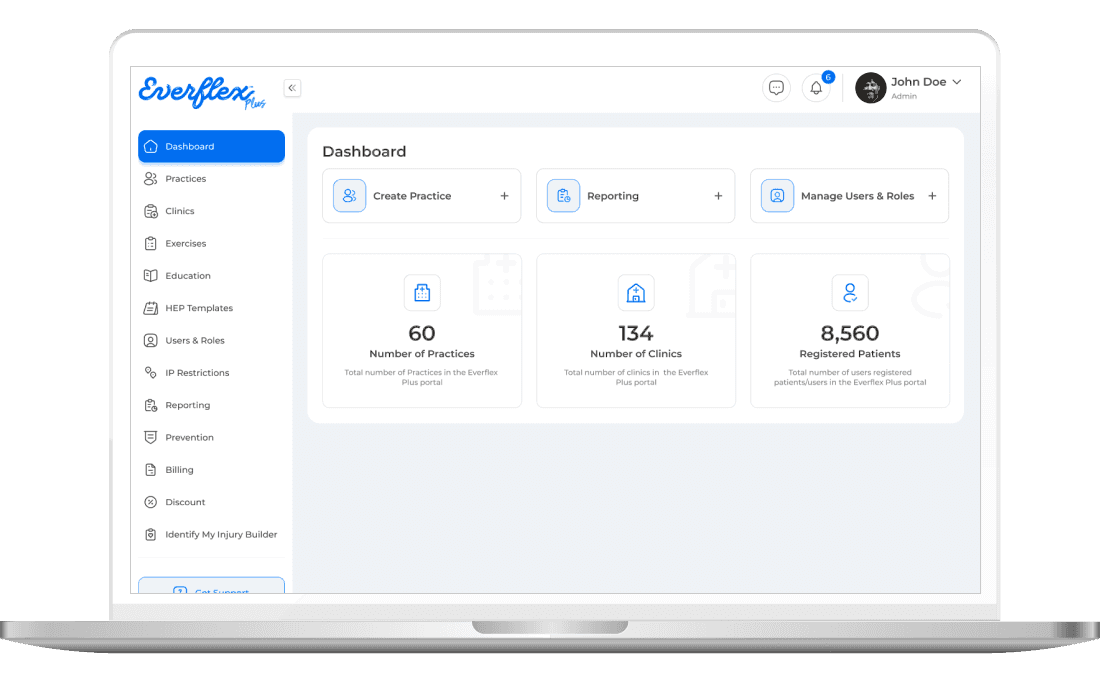The height and width of the screenshot is (700, 1100).
Task: Click the IP Restrictions sidebar icon
Action: (150, 372)
